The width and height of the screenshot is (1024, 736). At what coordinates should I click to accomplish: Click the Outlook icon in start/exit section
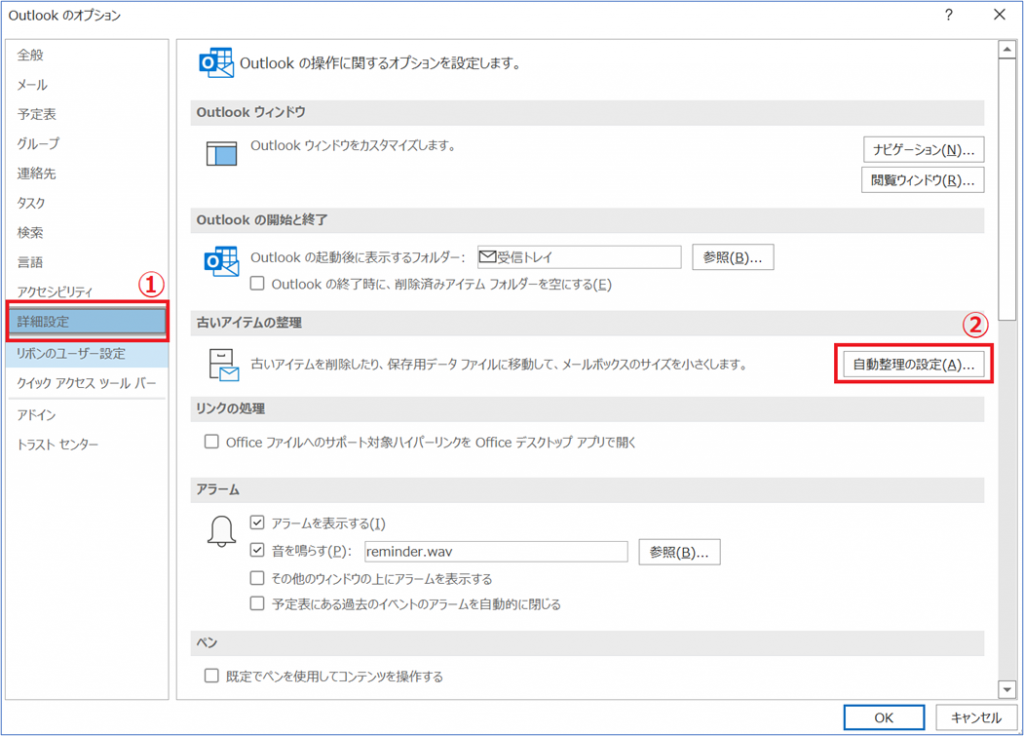point(221,261)
